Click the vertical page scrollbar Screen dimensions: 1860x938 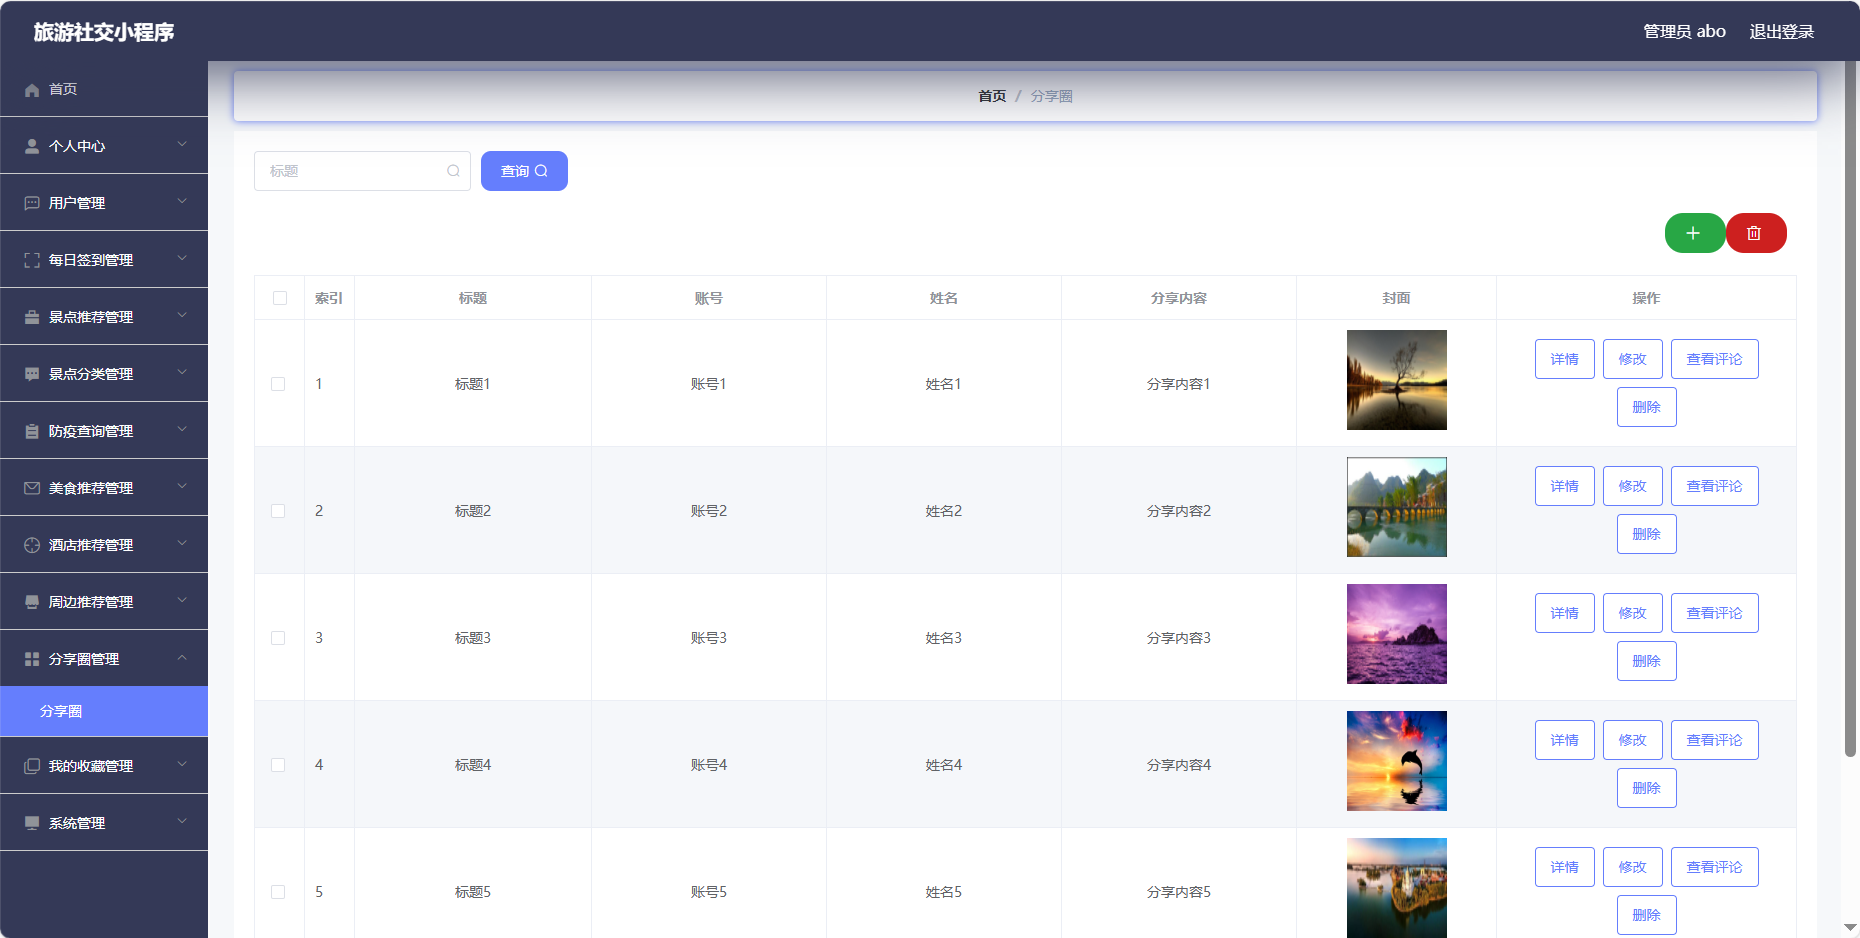pos(1851,410)
